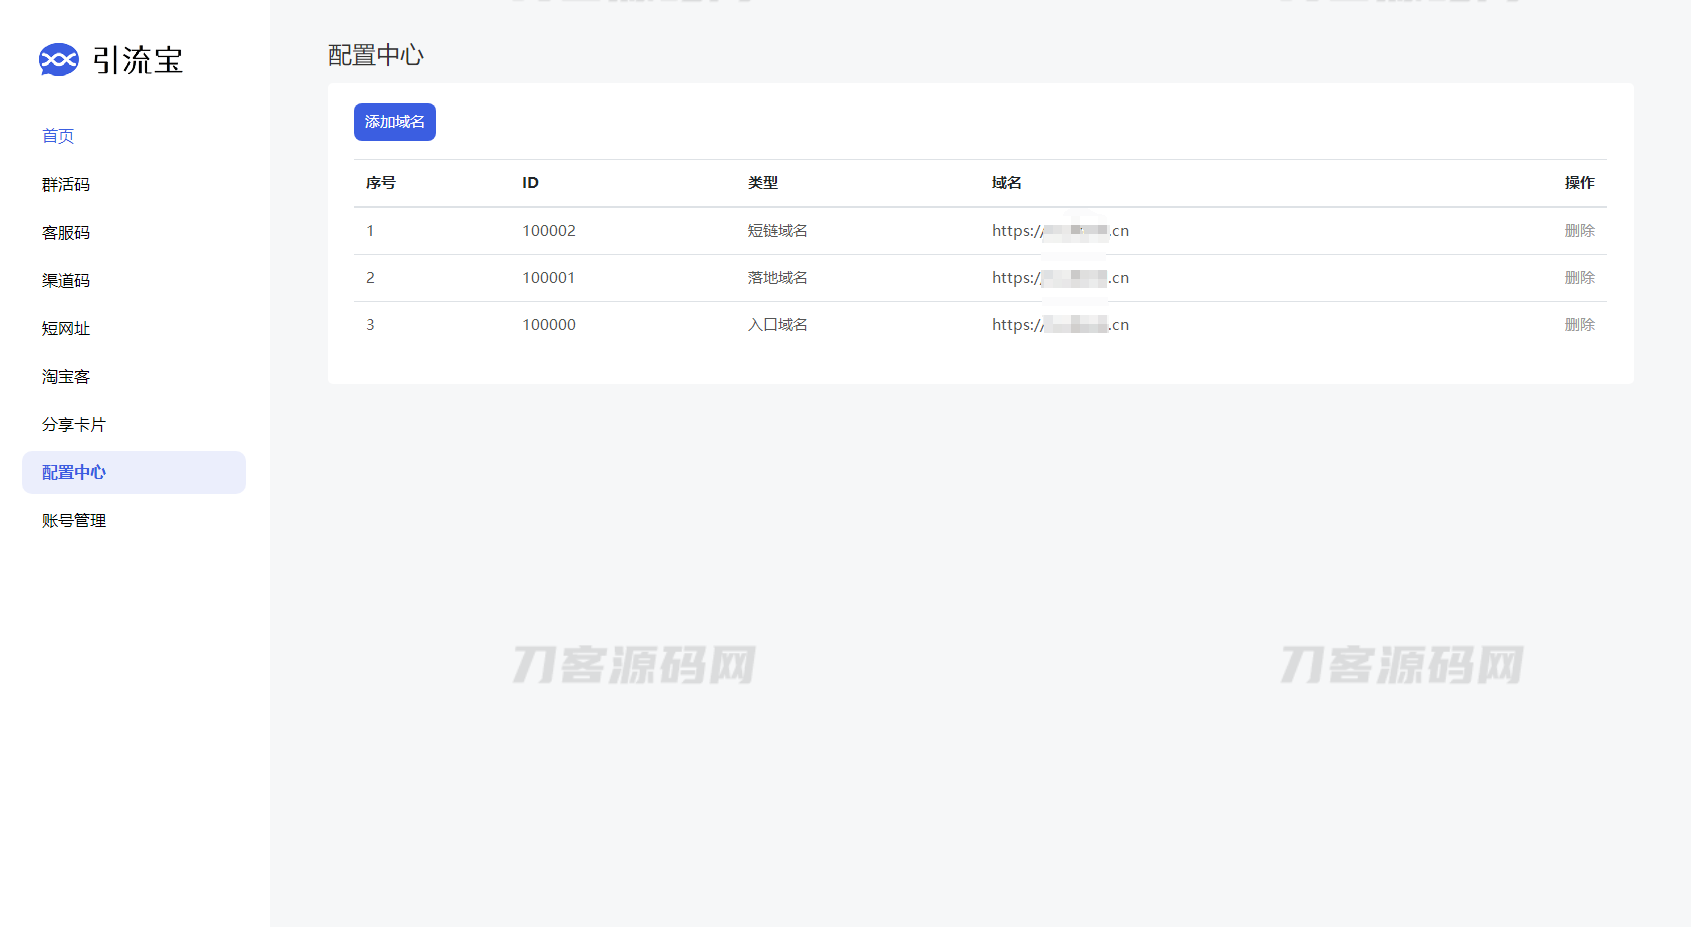Click the domain URL of 入口域名
Image resolution: width=1691 pixels, height=927 pixels.
click(1060, 325)
